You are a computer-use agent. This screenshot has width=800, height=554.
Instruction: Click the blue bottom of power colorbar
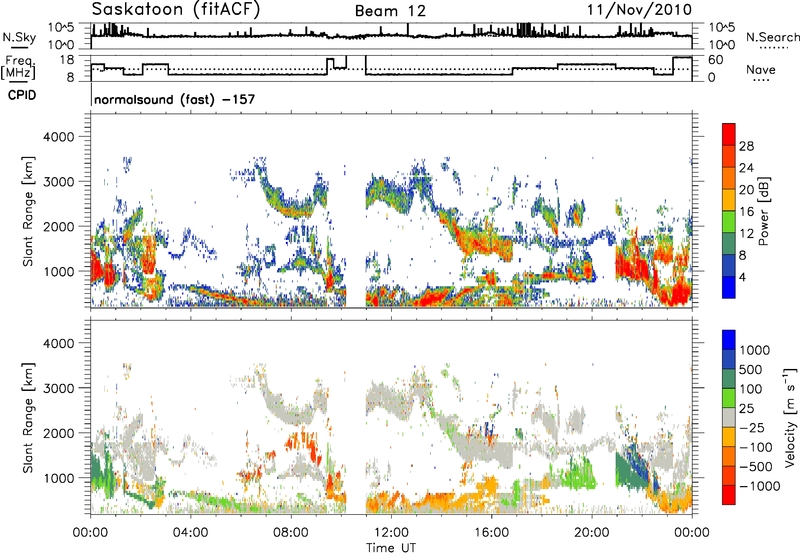pyautogui.click(x=729, y=287)
